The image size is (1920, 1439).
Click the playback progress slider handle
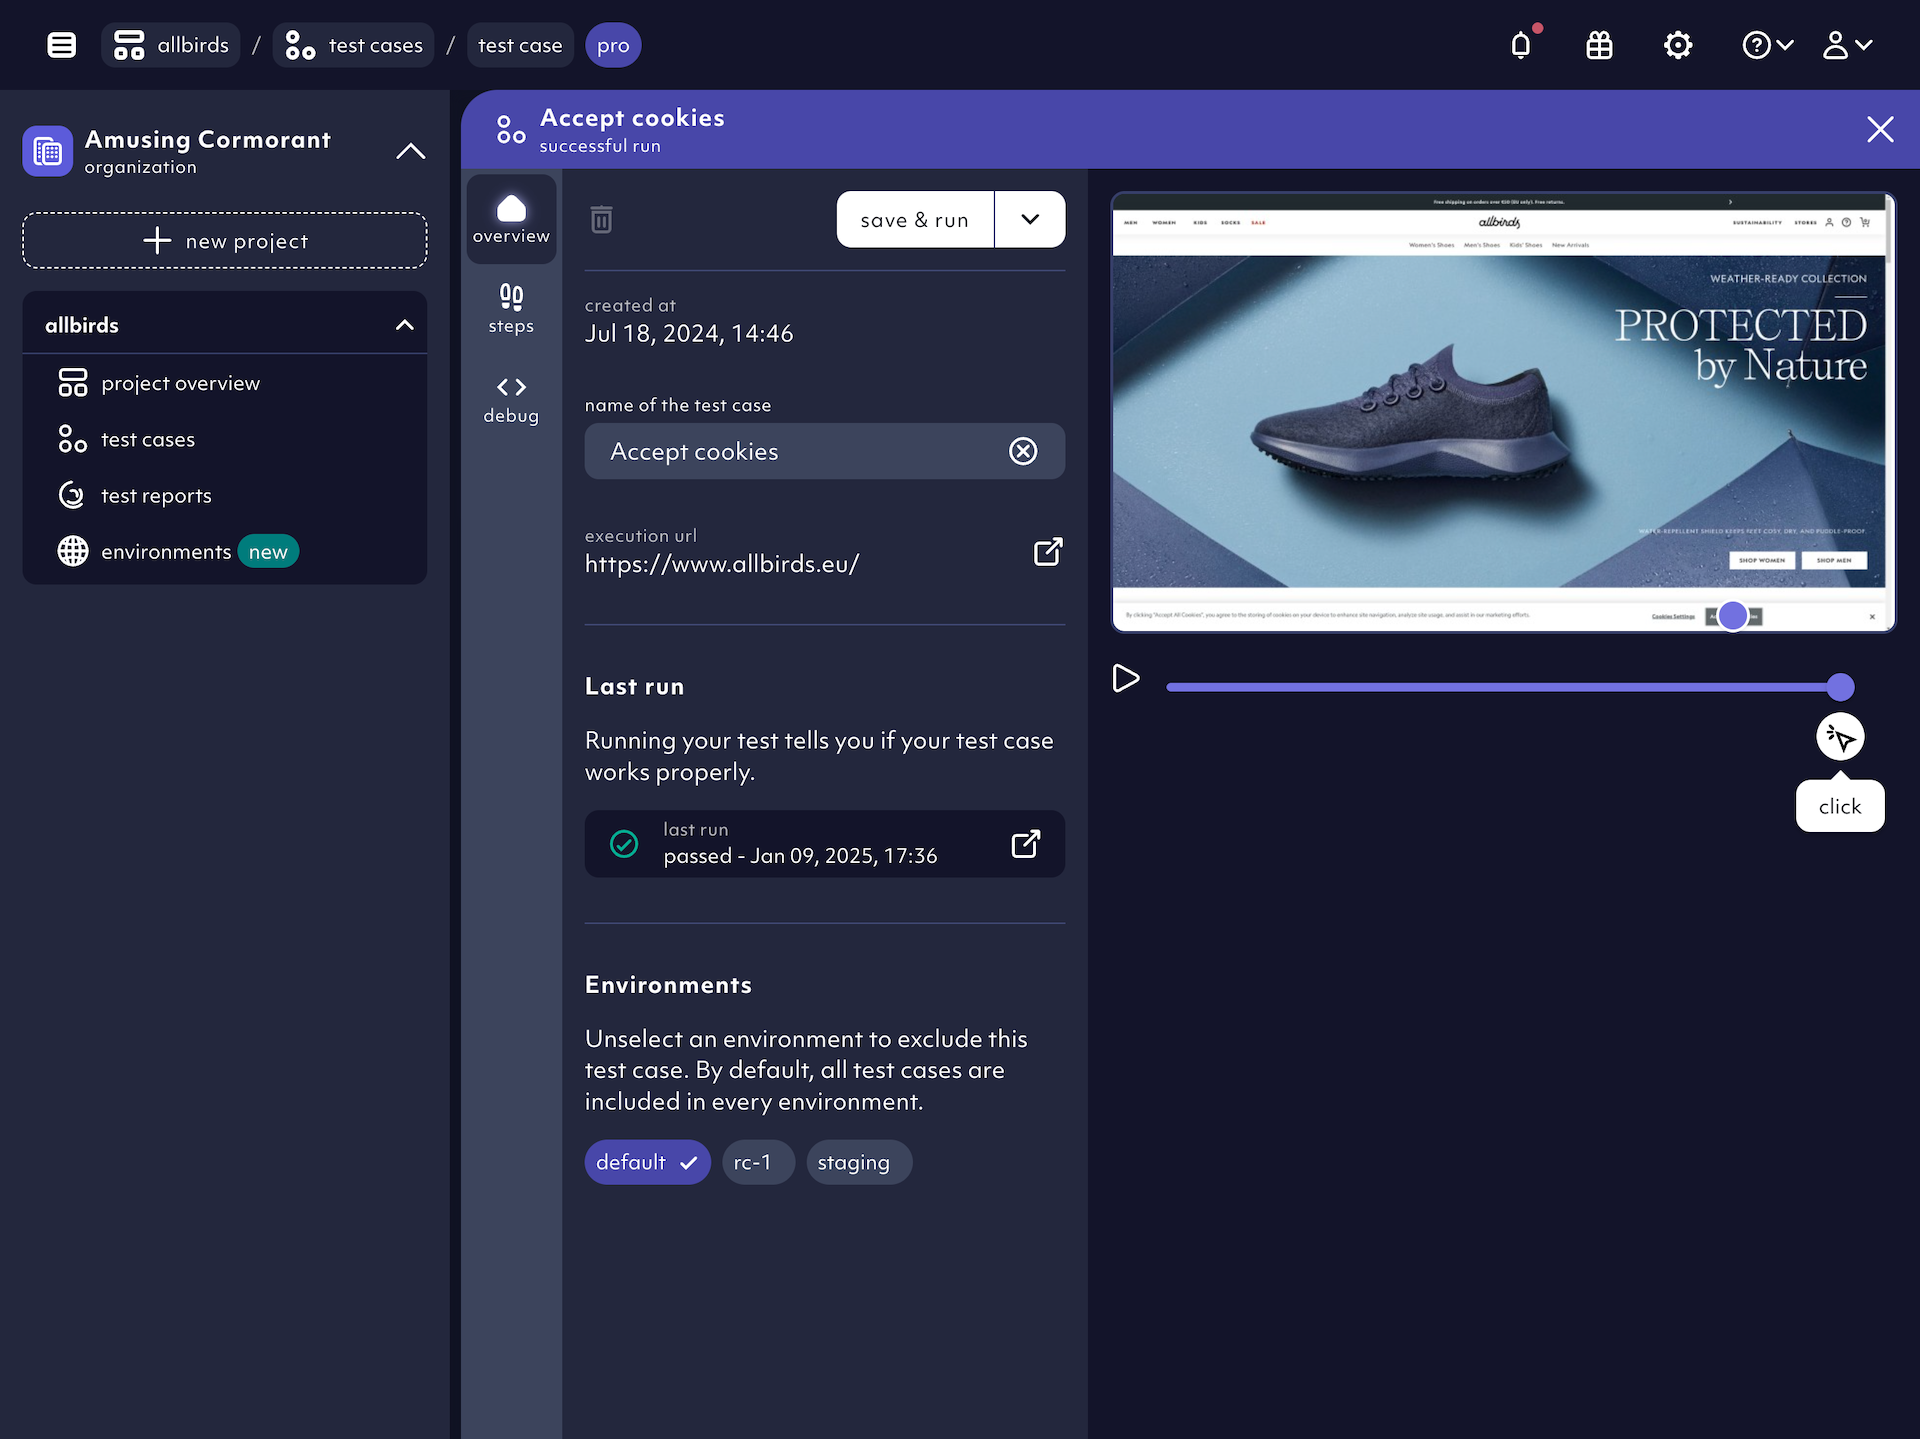pyautogui.click(x=1840, y=687)
